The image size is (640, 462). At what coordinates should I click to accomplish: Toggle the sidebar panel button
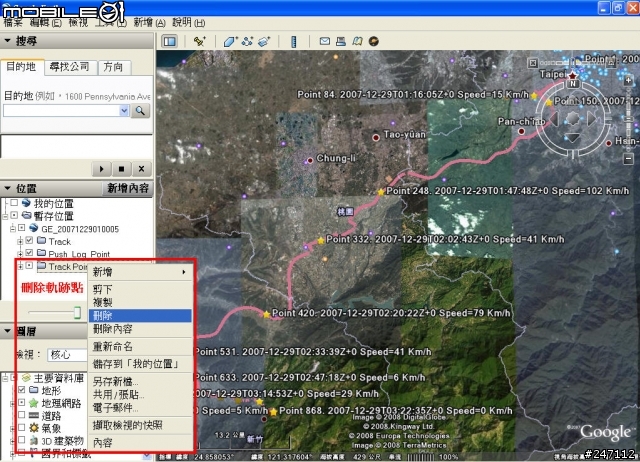tap(169, 41)
